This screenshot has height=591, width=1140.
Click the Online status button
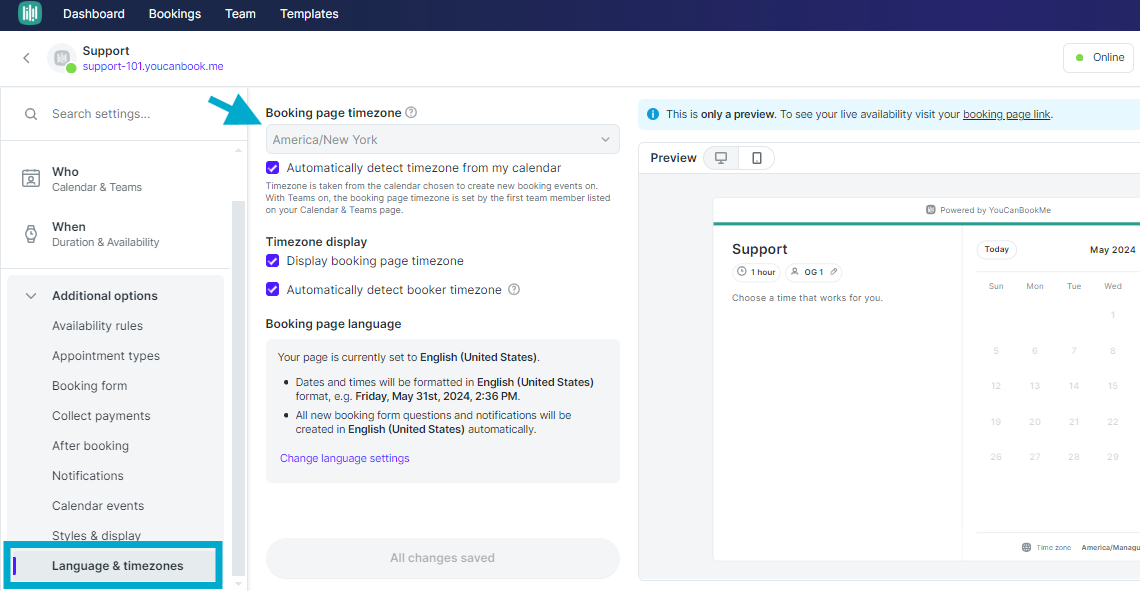[x=1098, y=57]
